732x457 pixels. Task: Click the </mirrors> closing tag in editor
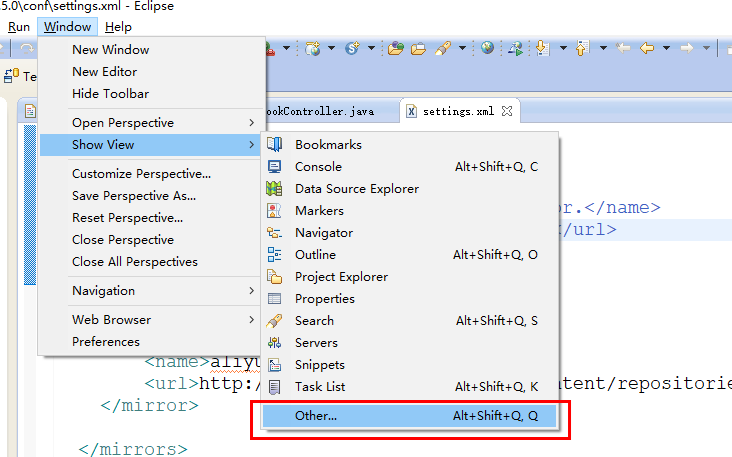(x=133, y=449)
